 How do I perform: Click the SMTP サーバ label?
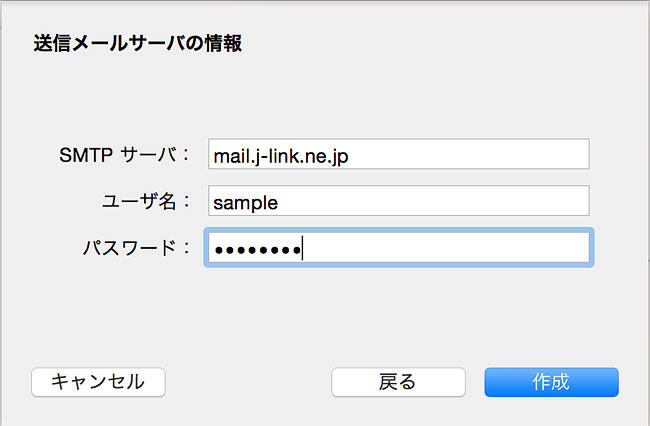(x=125, y=155)
